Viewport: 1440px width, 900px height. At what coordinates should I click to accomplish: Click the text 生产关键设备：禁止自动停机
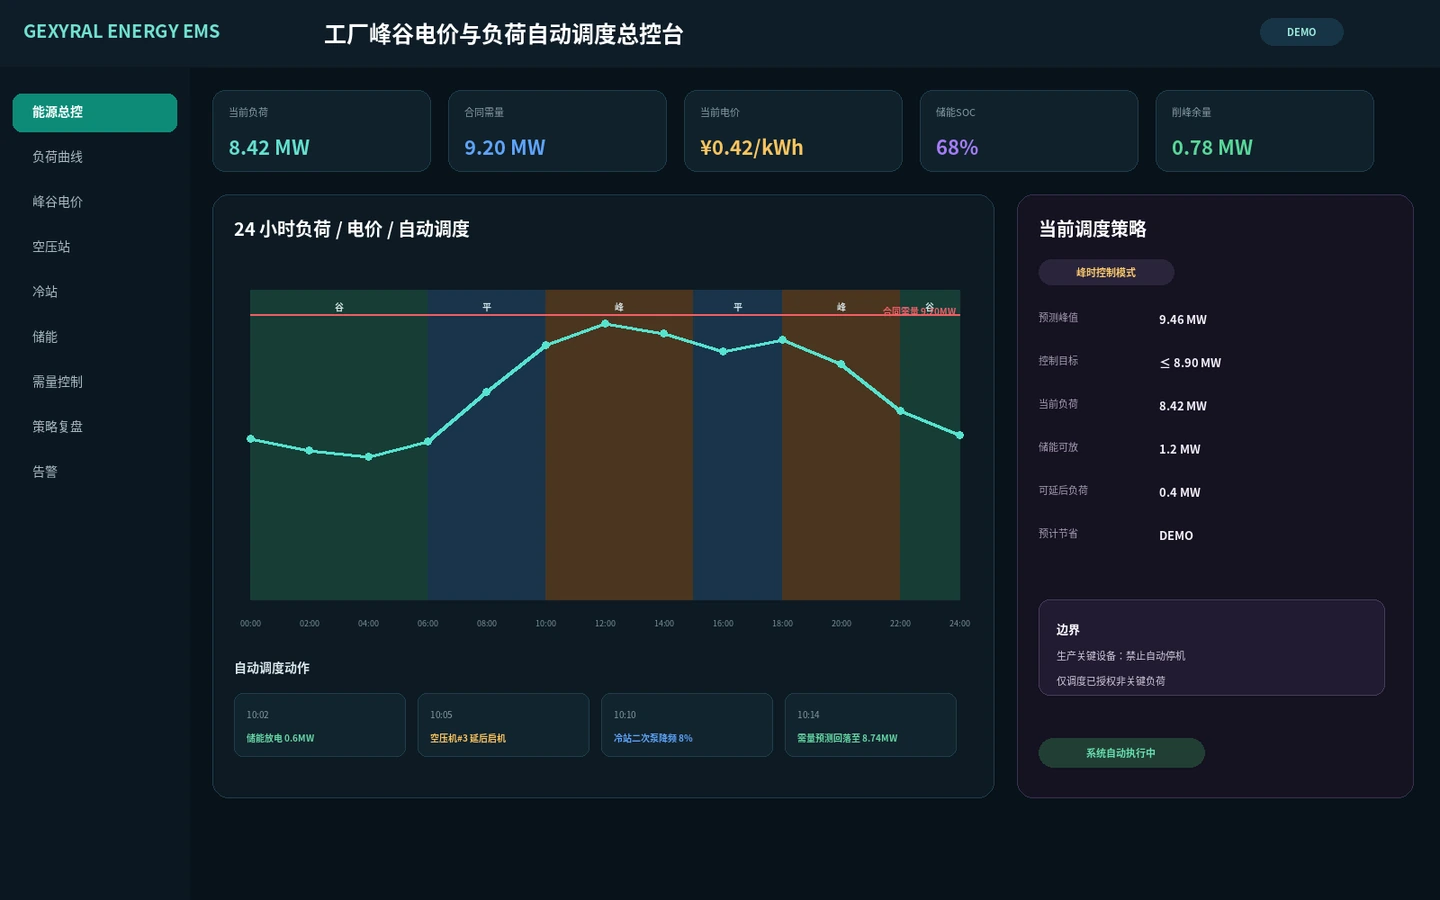point(1121,656)
